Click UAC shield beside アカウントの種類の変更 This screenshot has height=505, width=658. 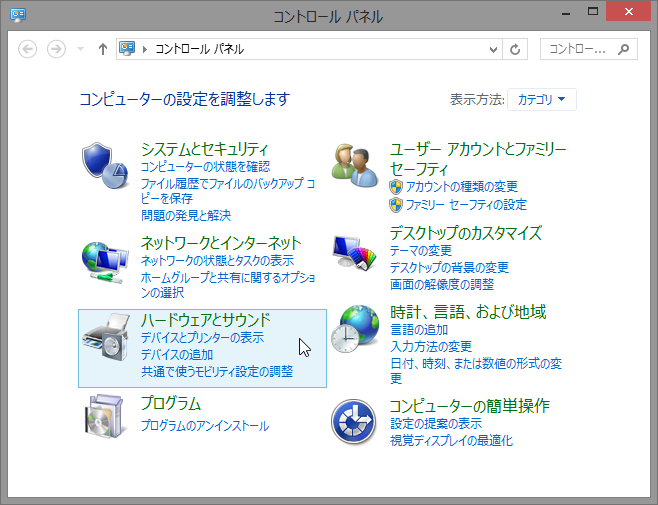point(396,187)
